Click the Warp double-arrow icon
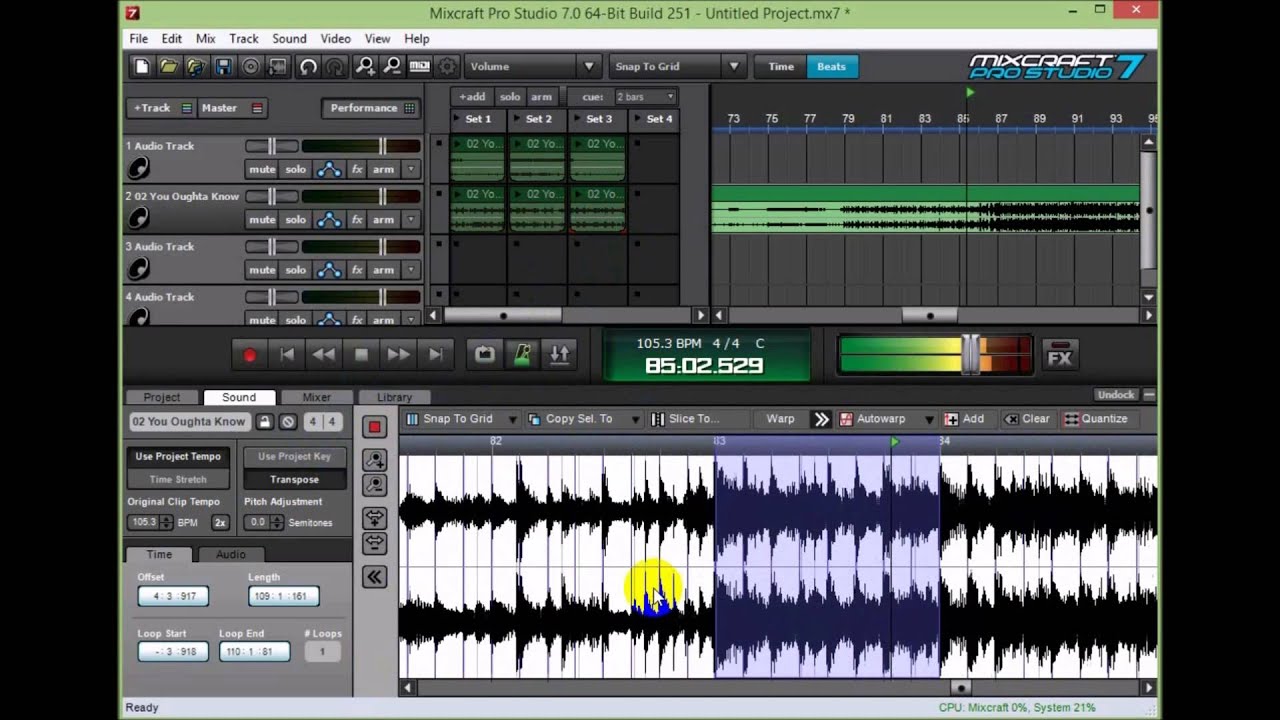This screenshot has width=1280, height=720. pos(822,419)
